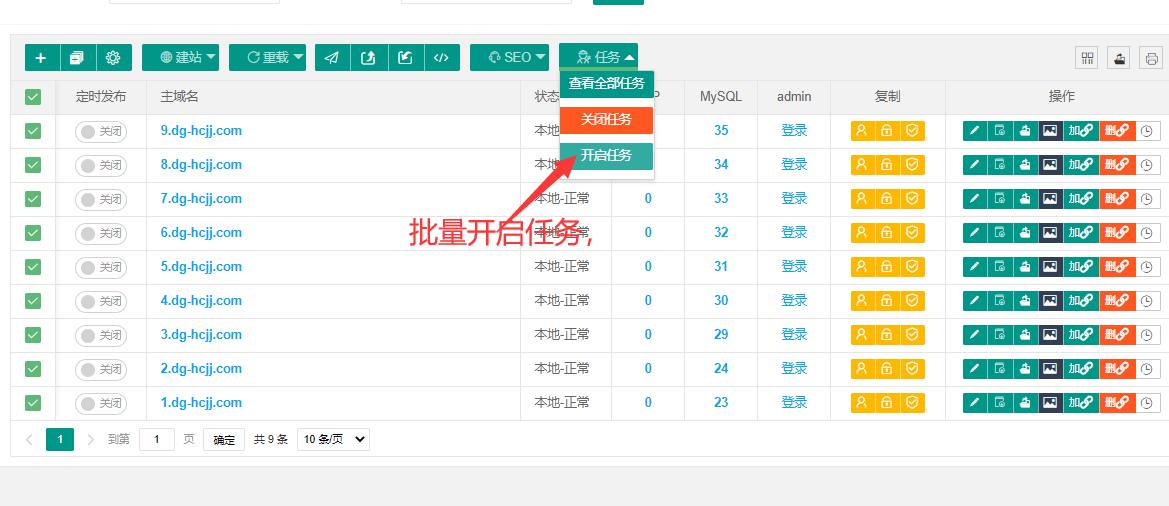Uncheck the checkbox for 7.dg-hcjj.com

pos(33,199)
